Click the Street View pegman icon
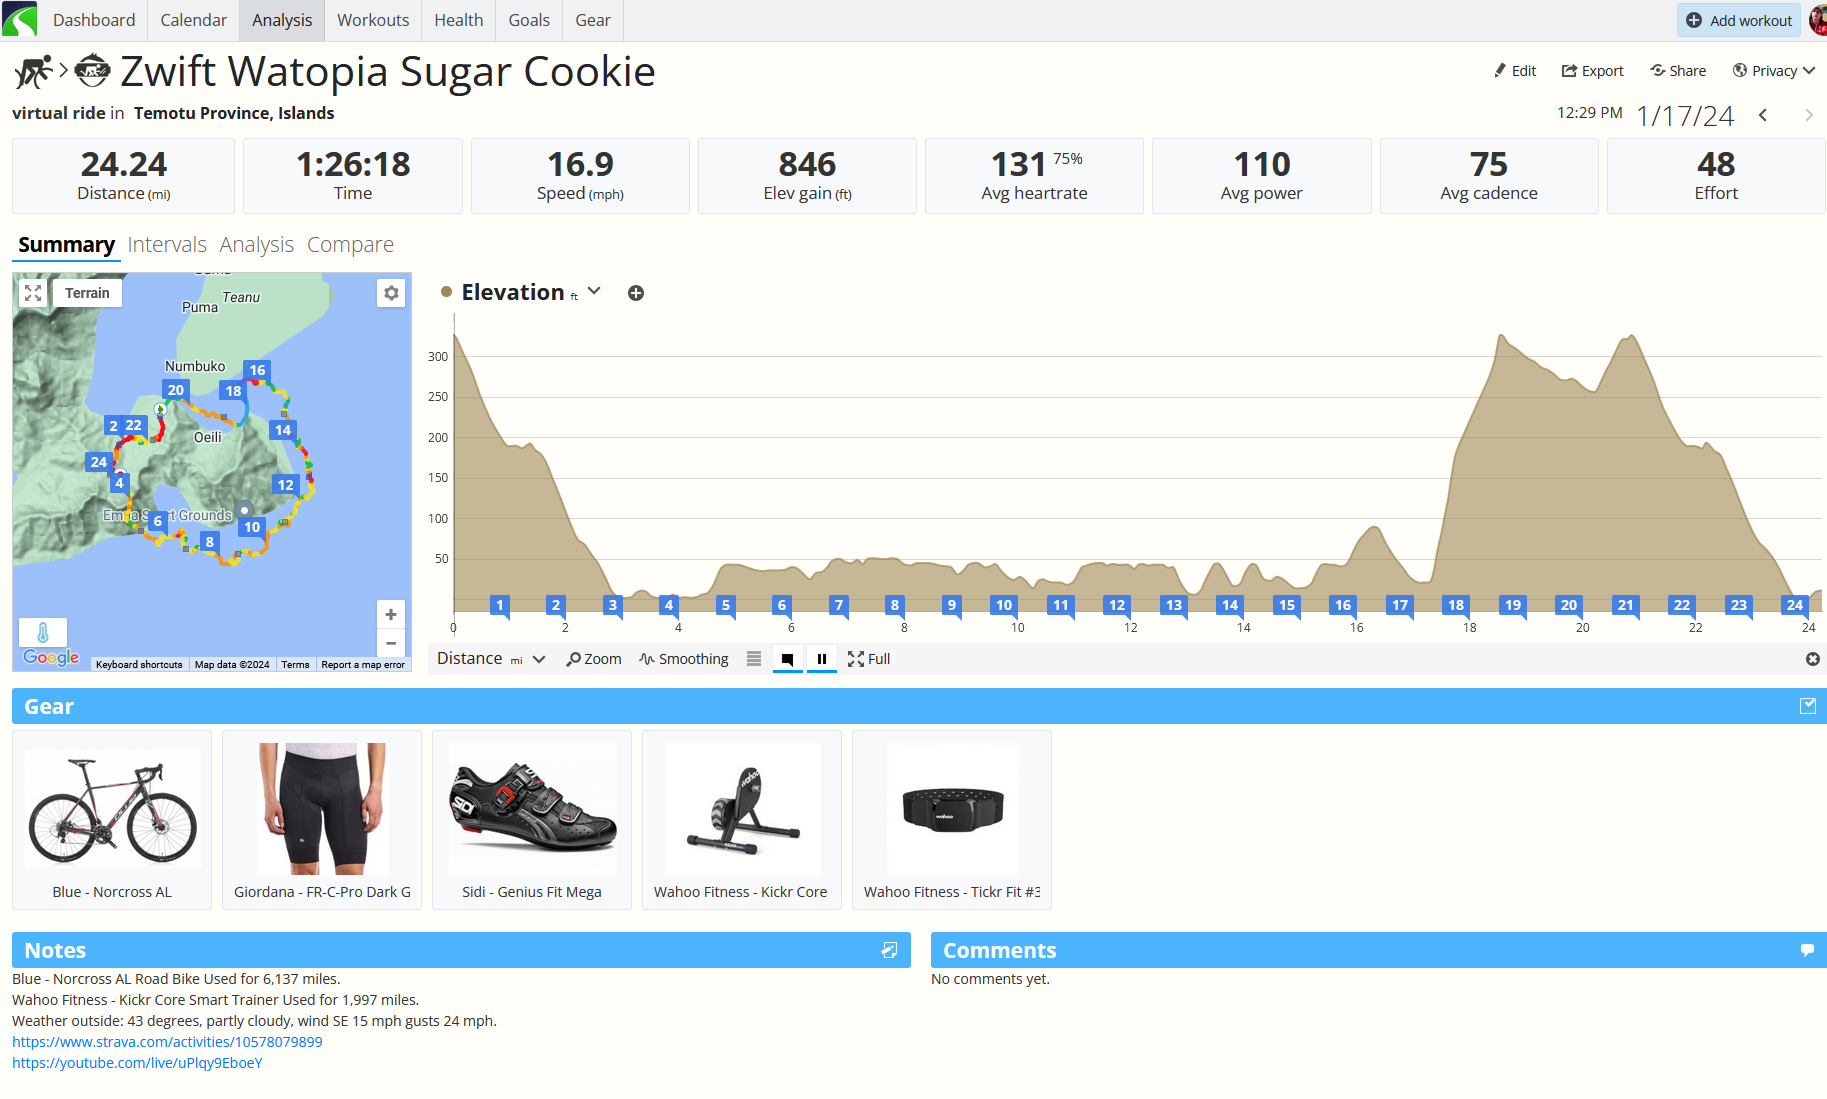This screenshot has width=1827, height=1099. (x=43, y=632)
